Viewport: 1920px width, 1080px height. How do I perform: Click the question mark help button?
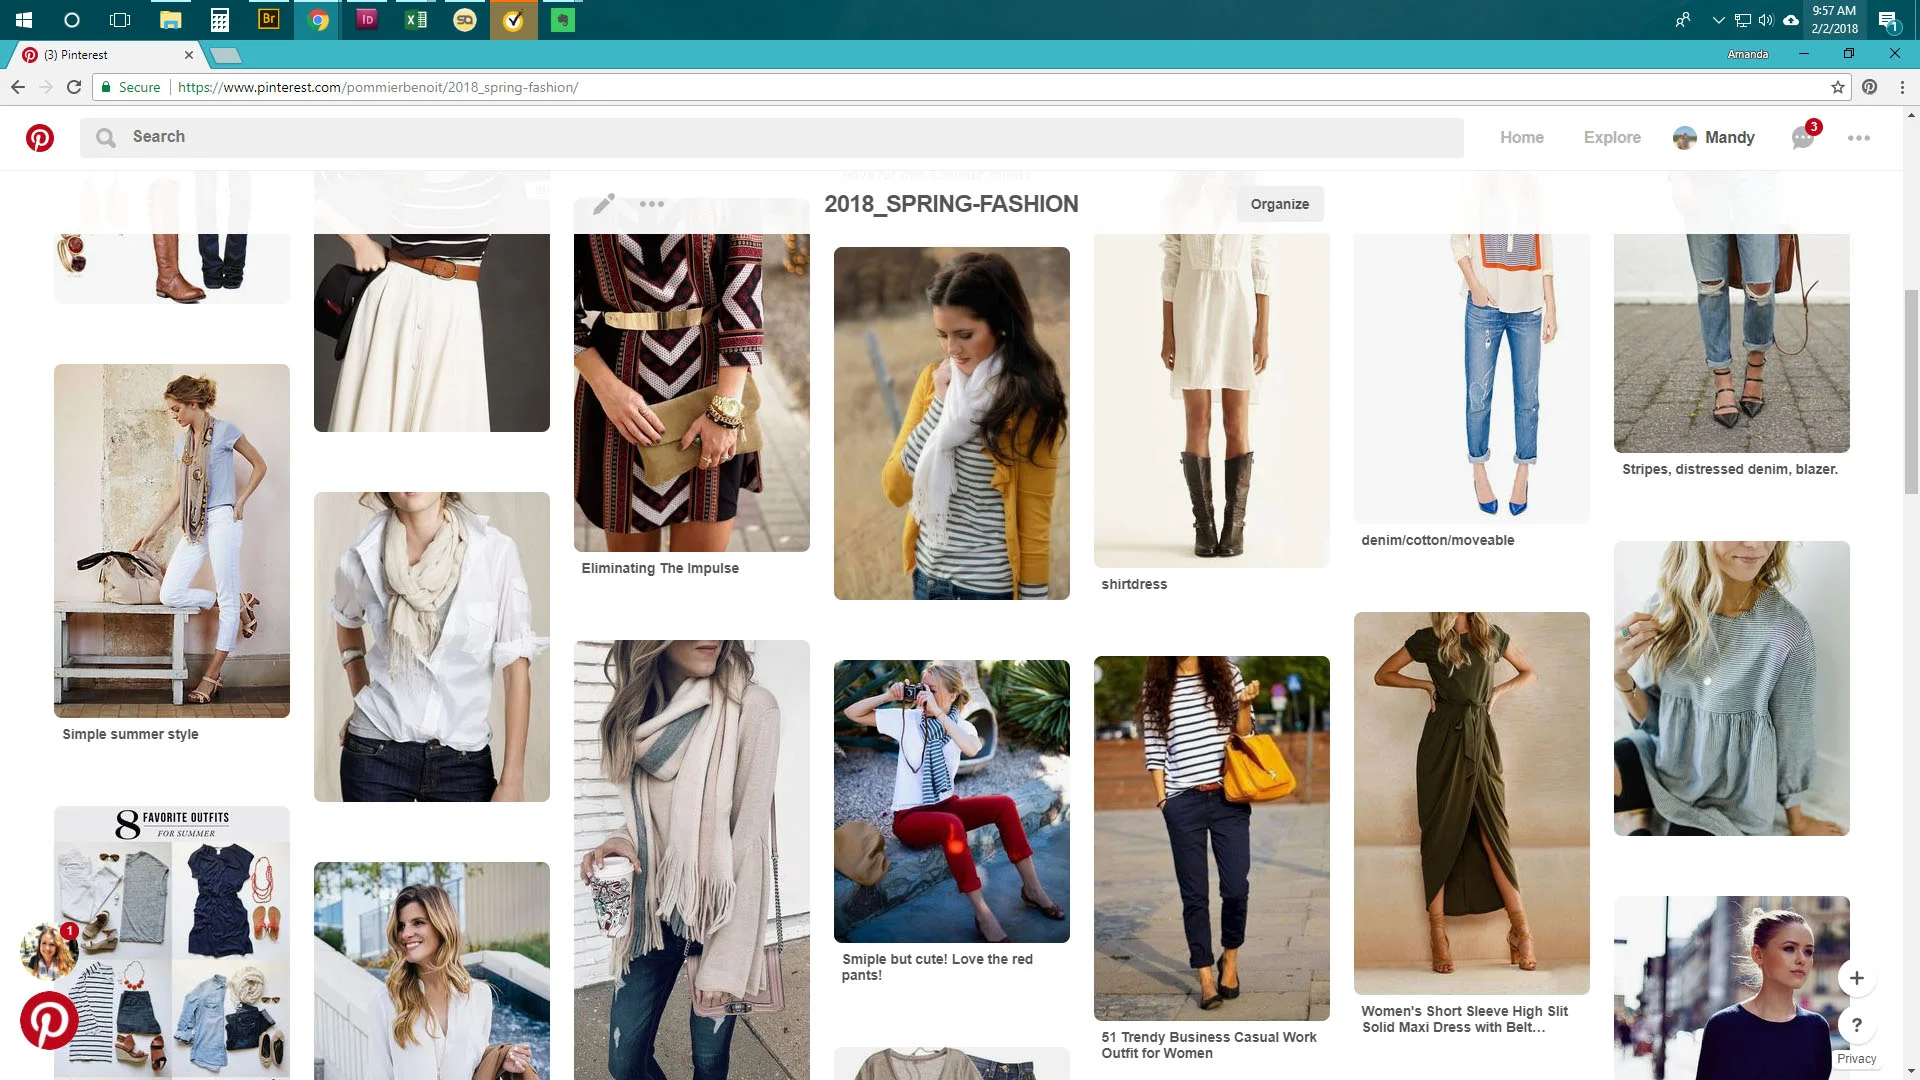pyautogui.click(x=1857, y=1025)
